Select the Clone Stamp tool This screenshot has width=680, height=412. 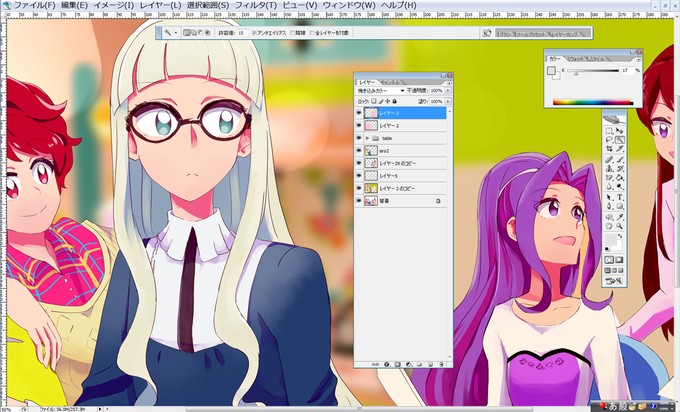tap(609, 169)
